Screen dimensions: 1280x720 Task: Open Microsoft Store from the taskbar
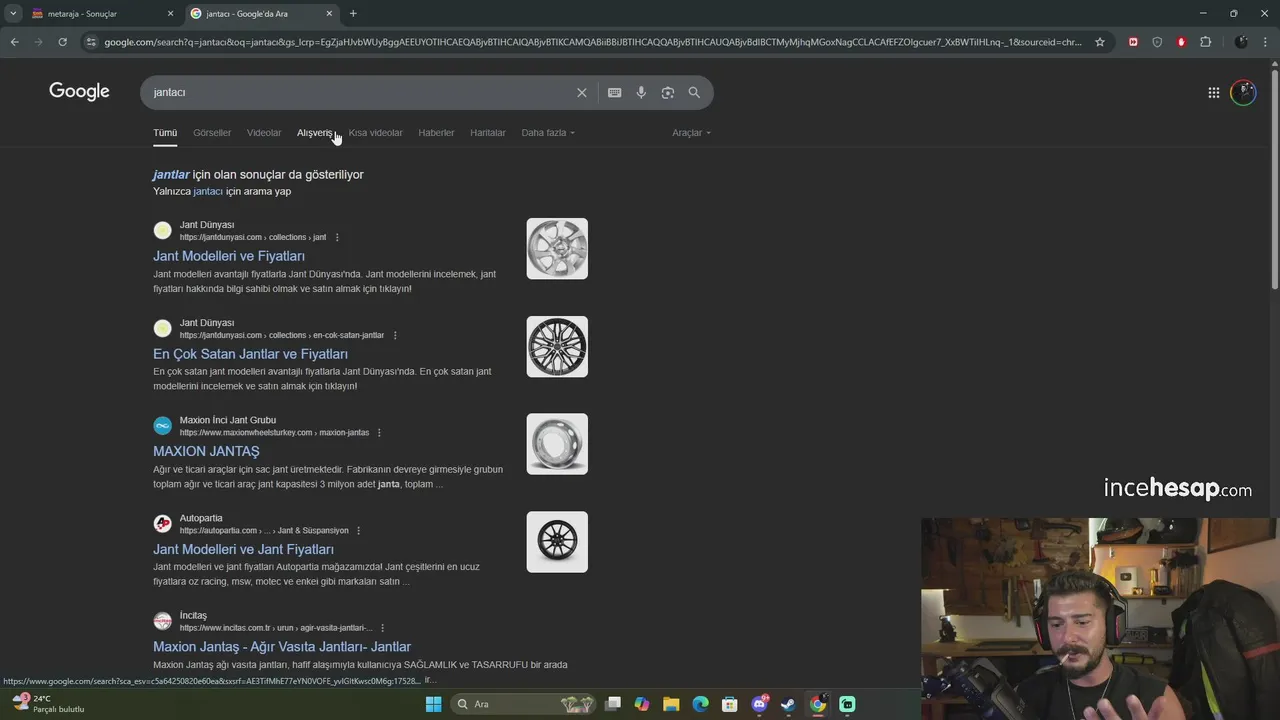730,704
